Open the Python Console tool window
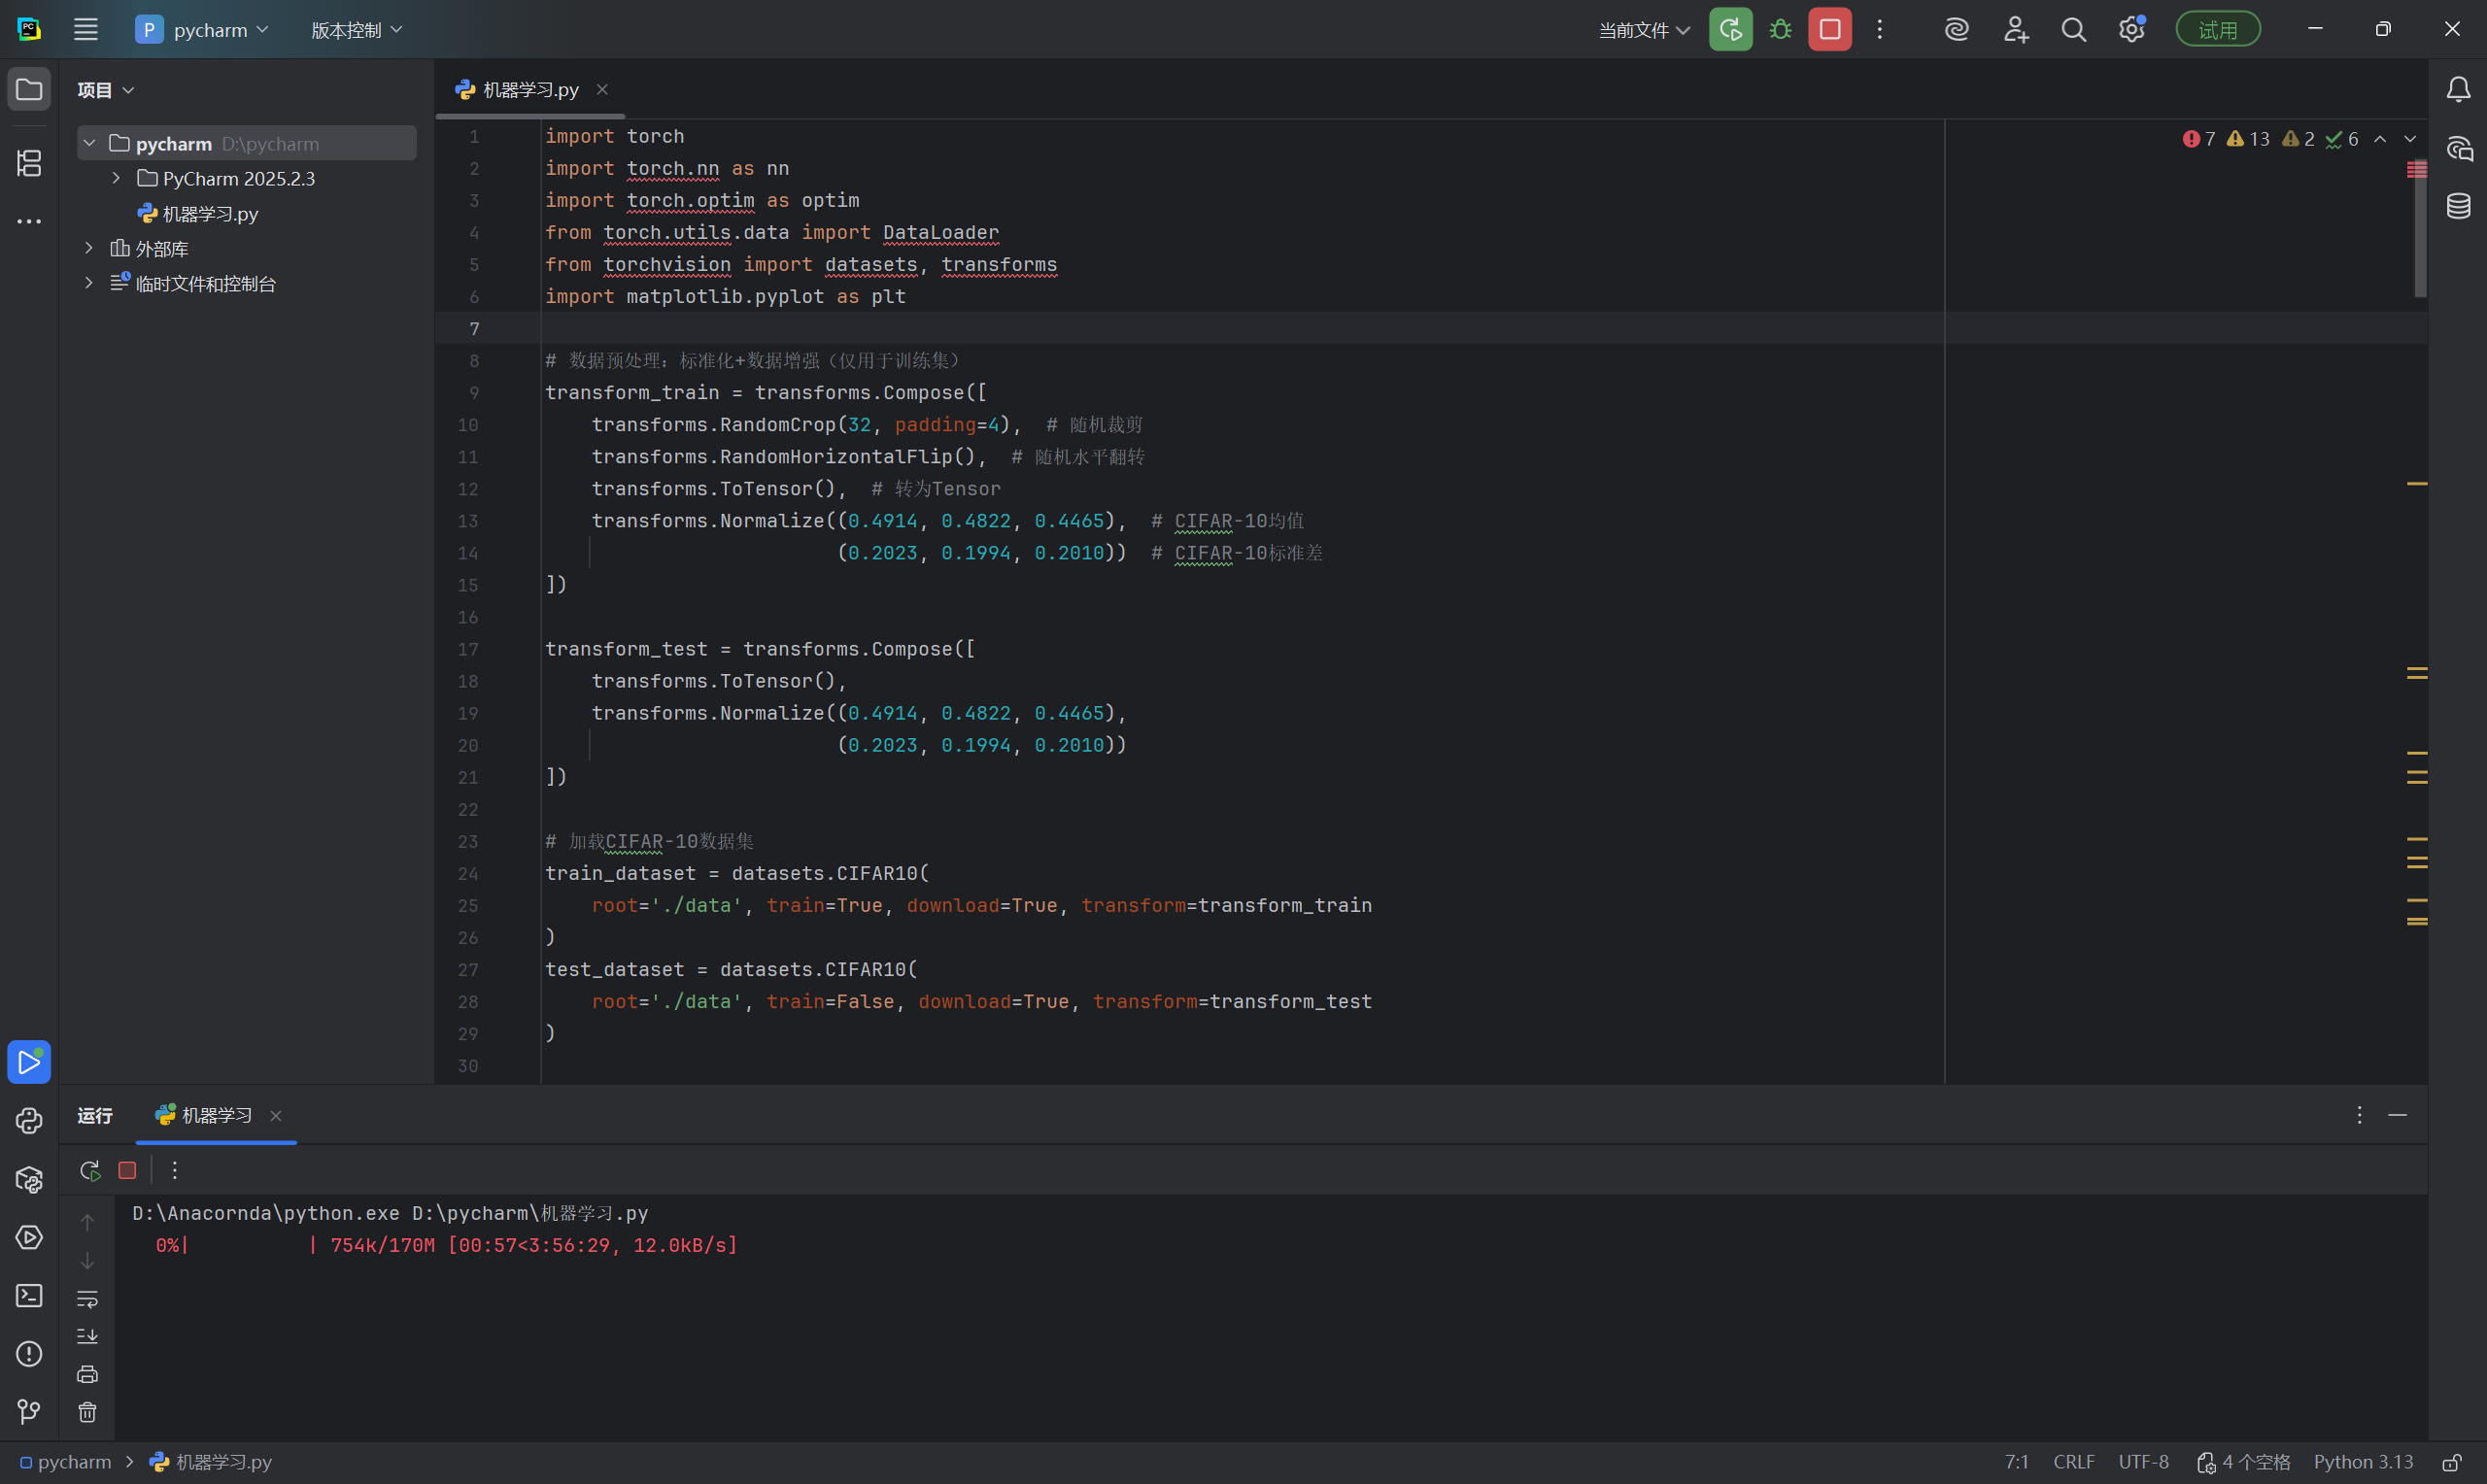This screenshot has width=2487, height=1484. click(29, 1121)
